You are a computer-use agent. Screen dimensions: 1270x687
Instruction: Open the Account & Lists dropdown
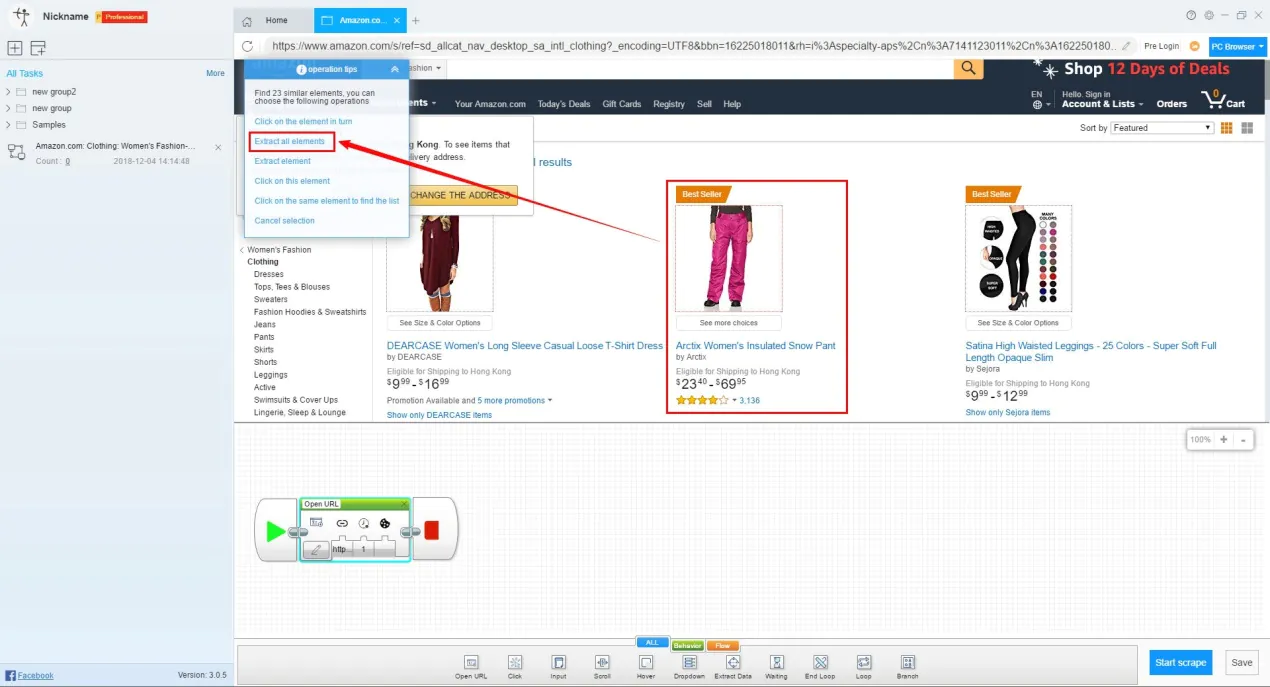[x=1102, y=104]
